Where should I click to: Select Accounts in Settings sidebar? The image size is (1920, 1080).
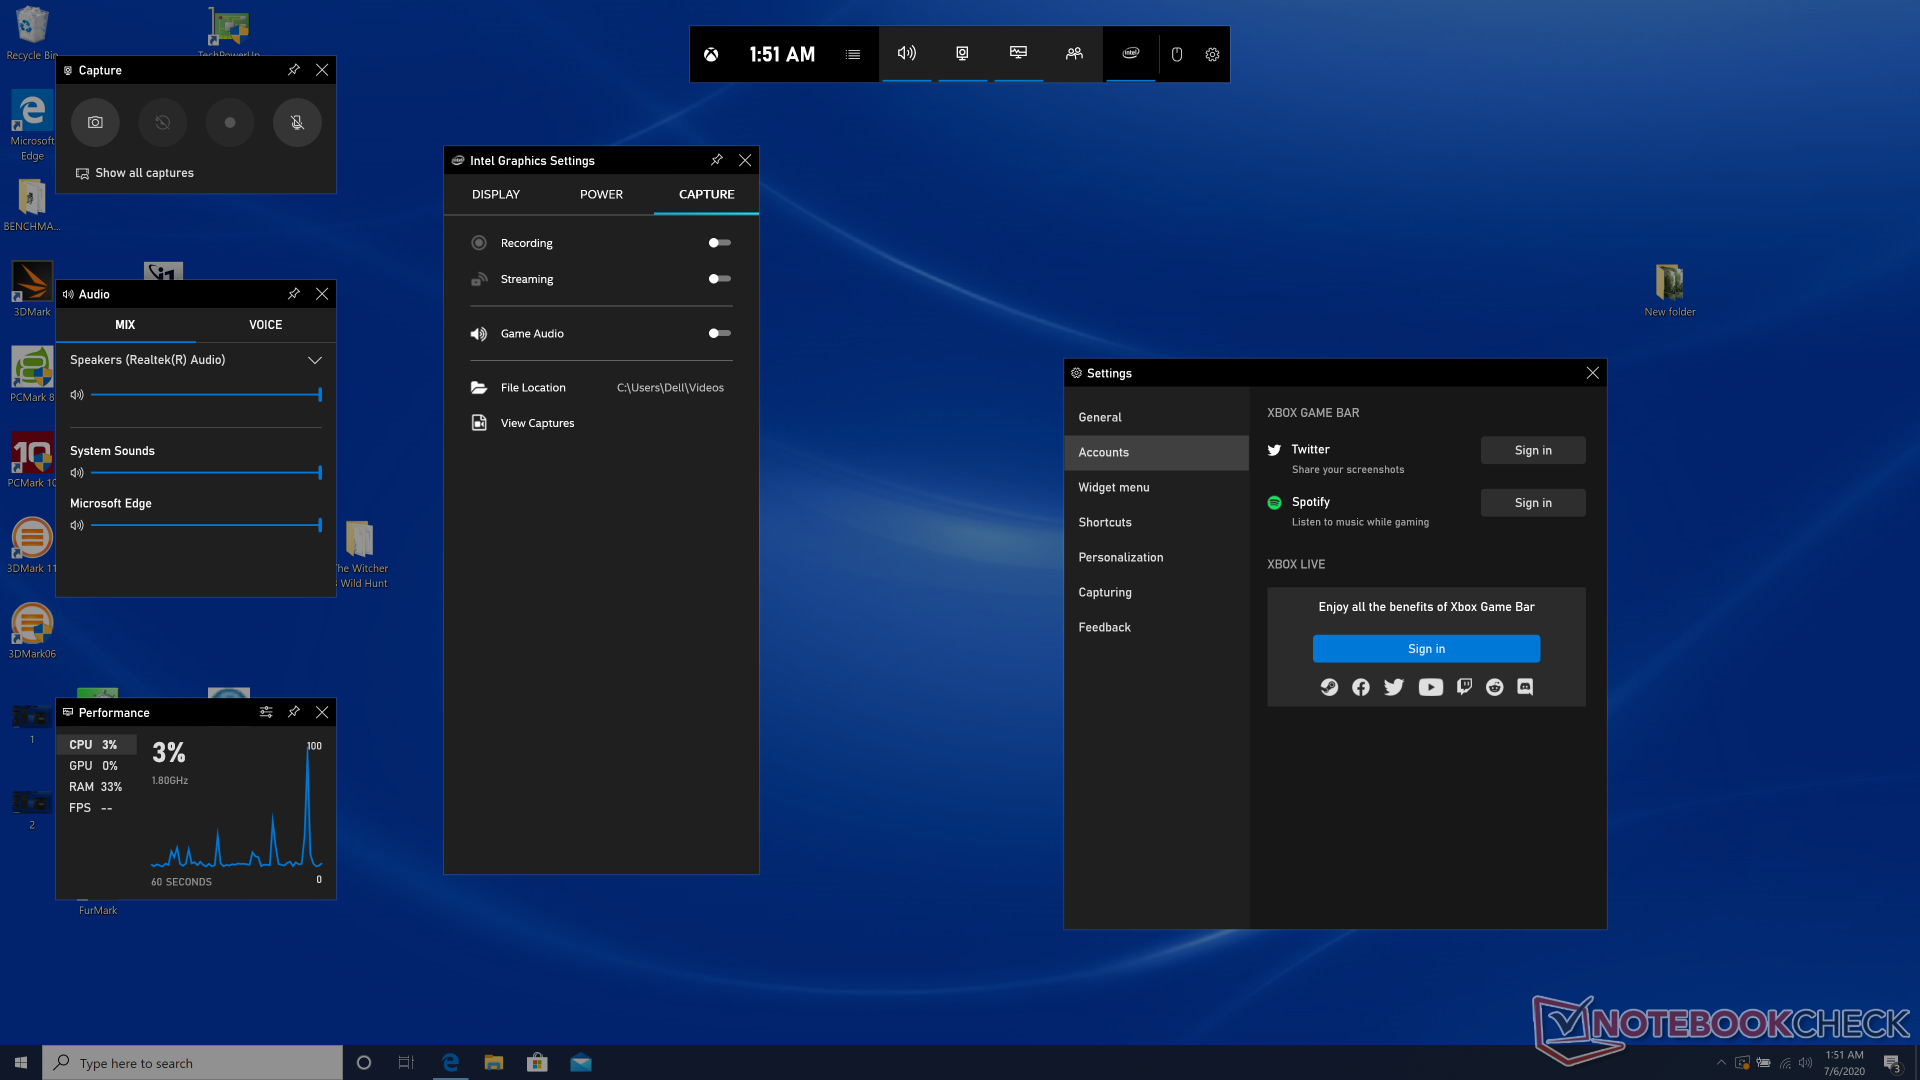click(x=1156, y=453)
